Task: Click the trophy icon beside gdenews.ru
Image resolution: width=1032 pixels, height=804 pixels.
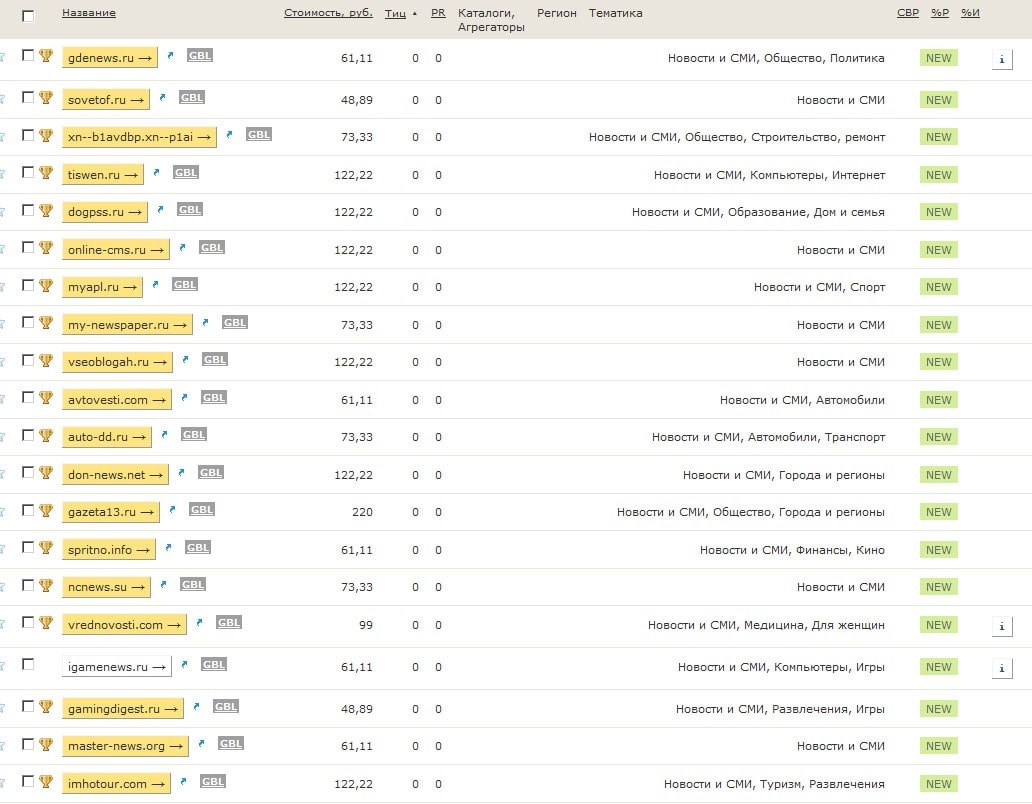Action: click(45, 56)
